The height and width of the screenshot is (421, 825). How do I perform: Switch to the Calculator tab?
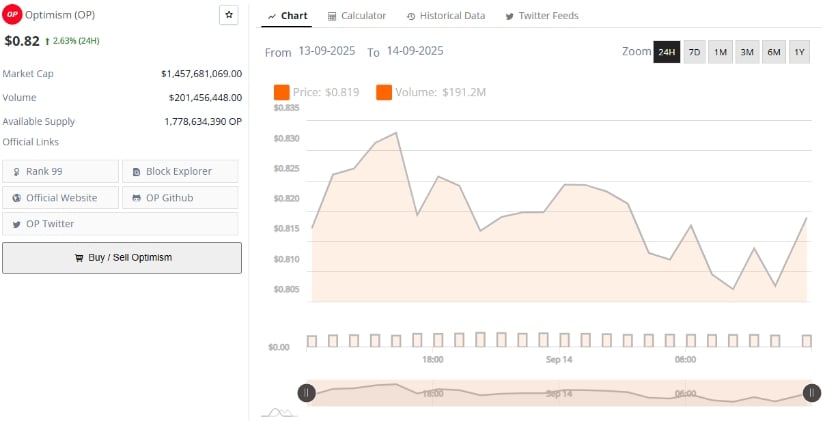357,16
